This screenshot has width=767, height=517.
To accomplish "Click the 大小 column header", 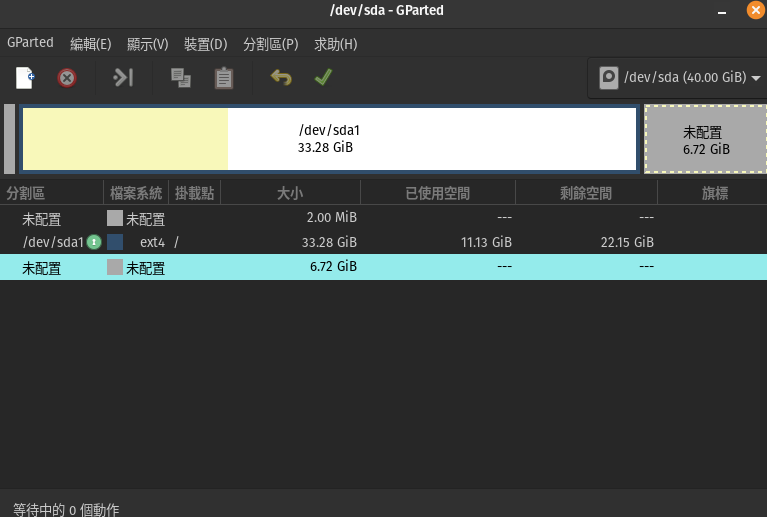I will [291, 193].
